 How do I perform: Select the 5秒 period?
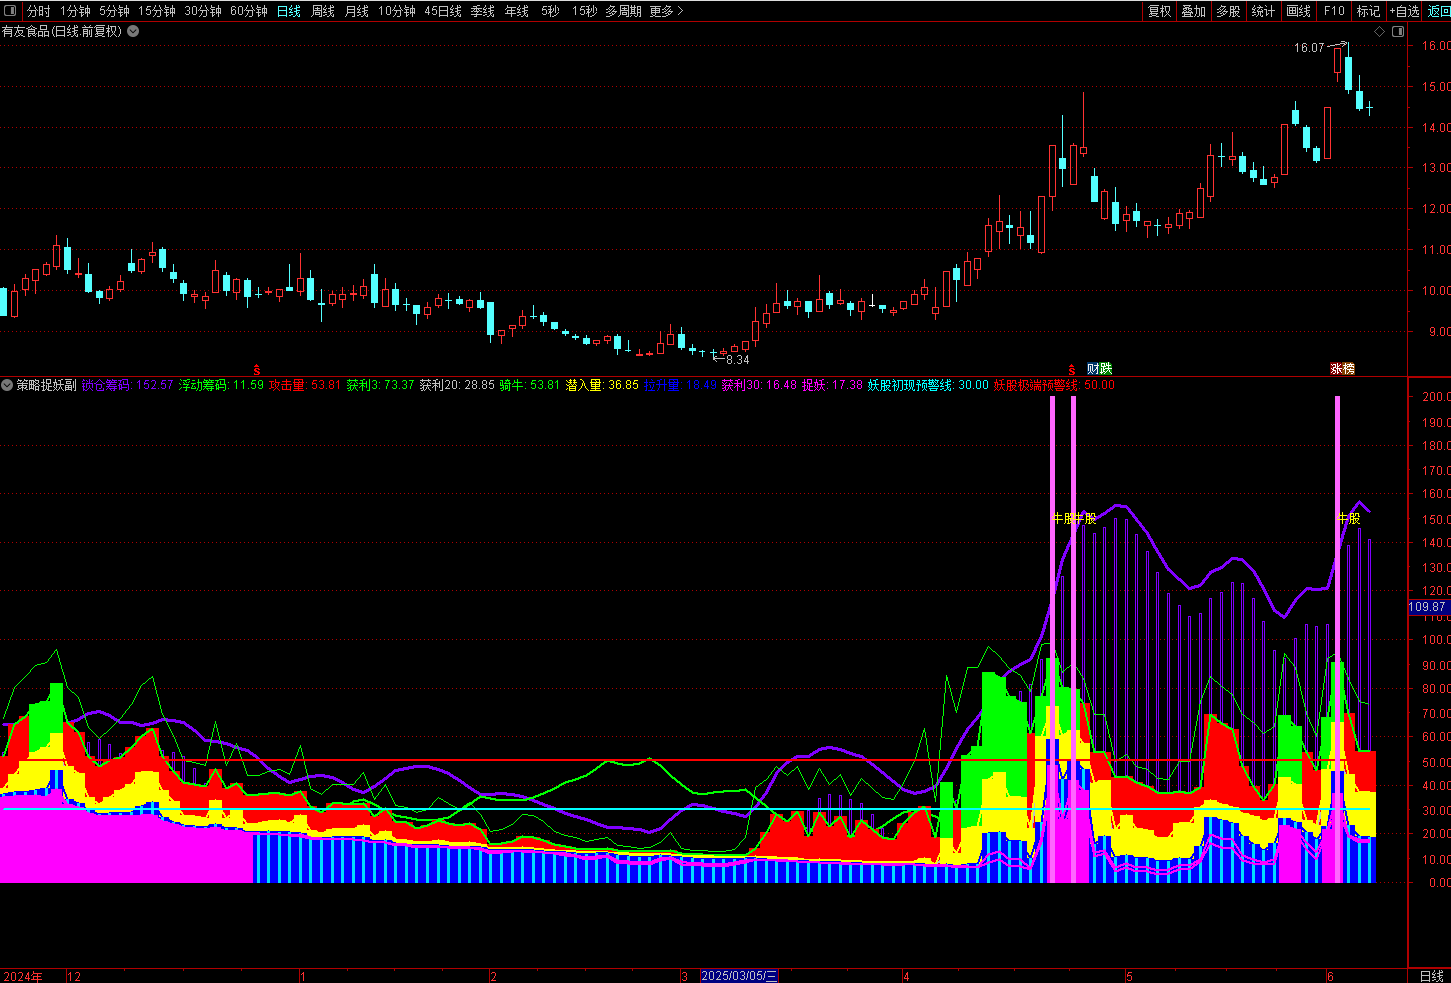click(550, 11)
